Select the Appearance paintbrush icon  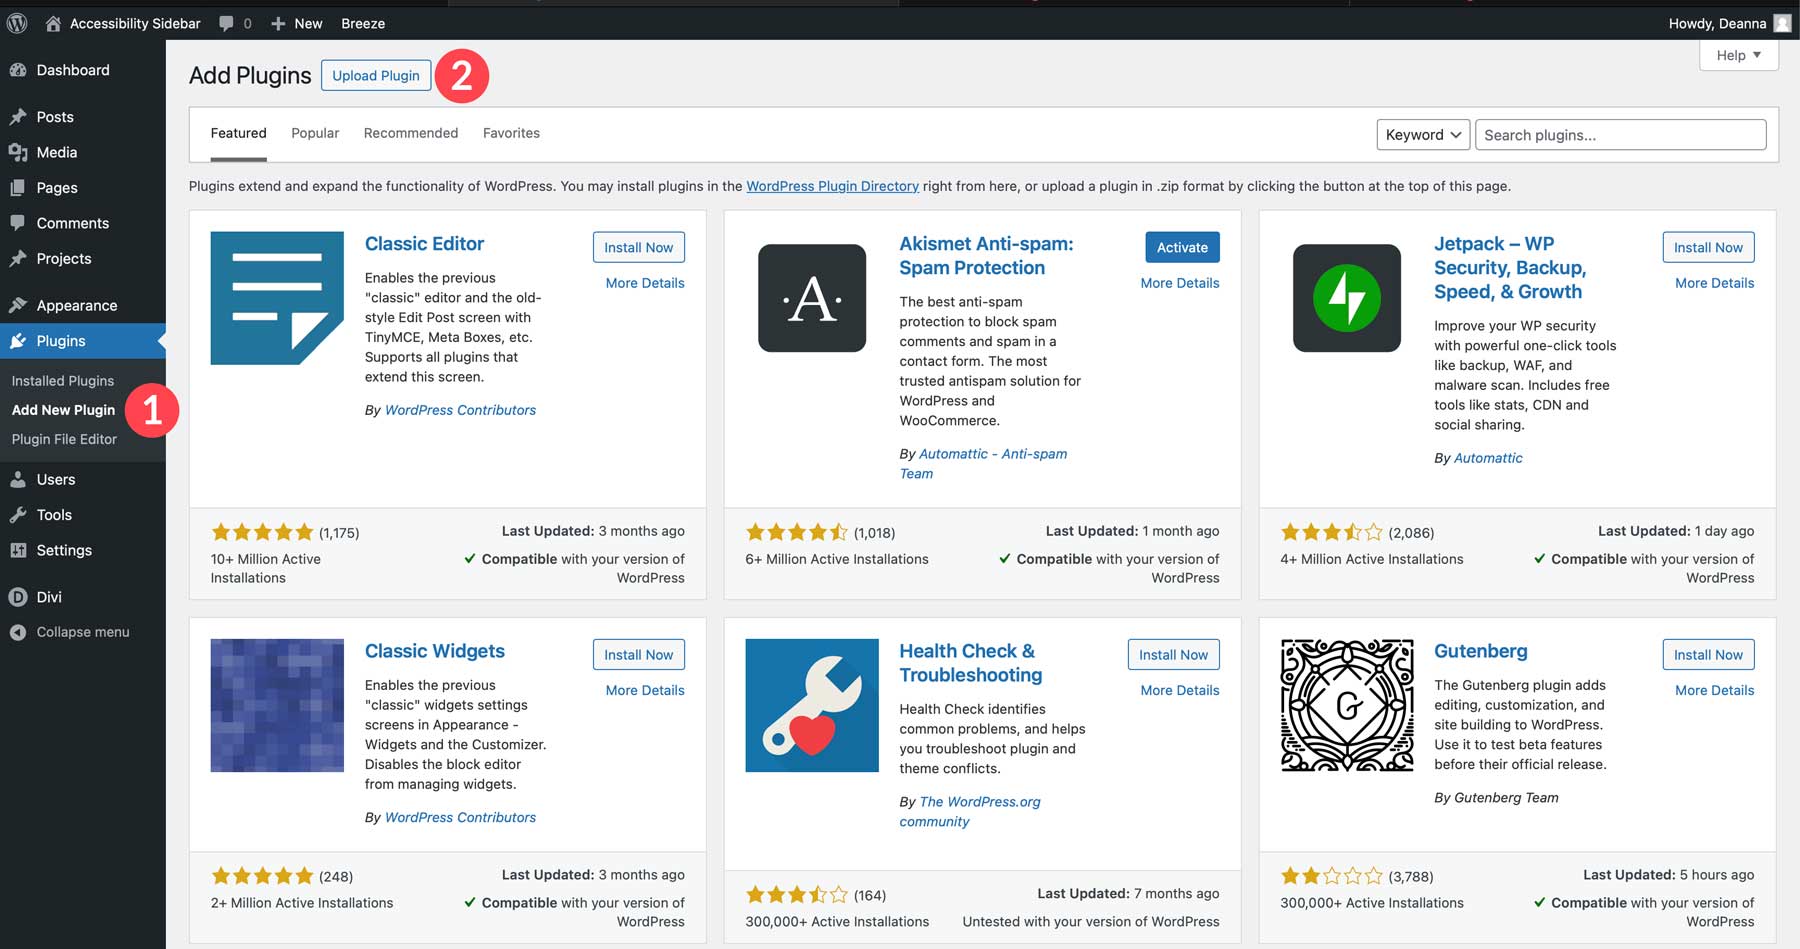[20, 305]
